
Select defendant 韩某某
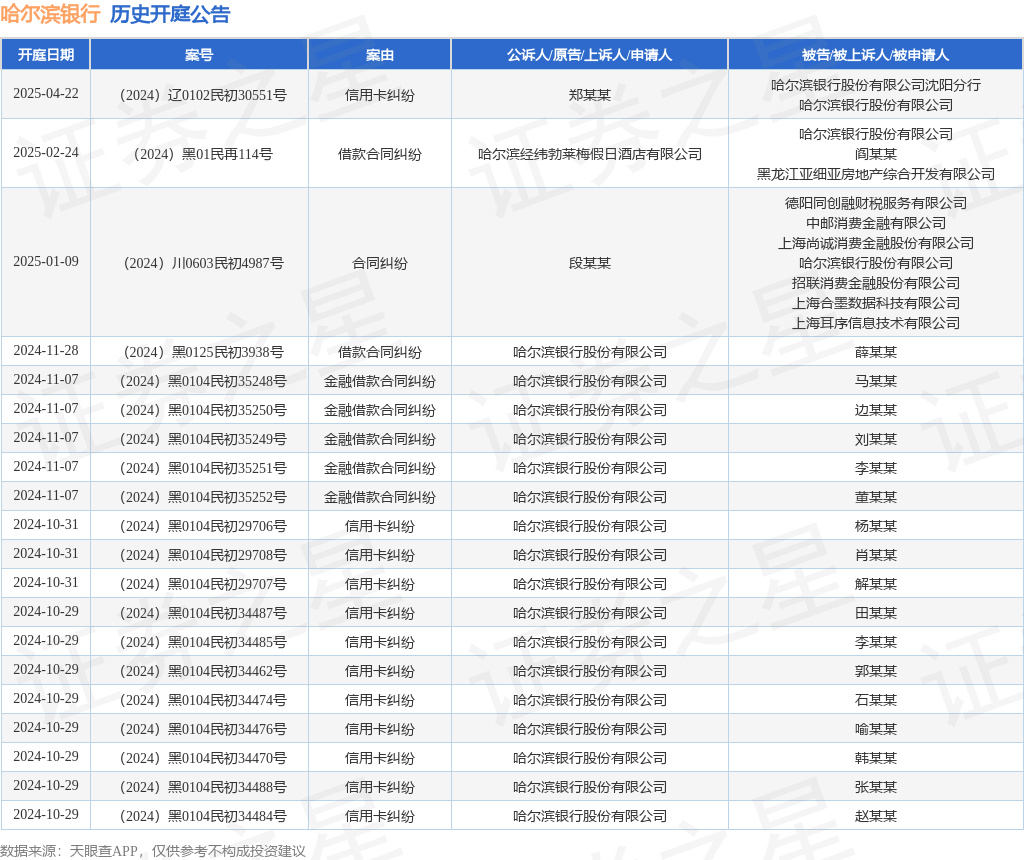(x=876, y=758)
